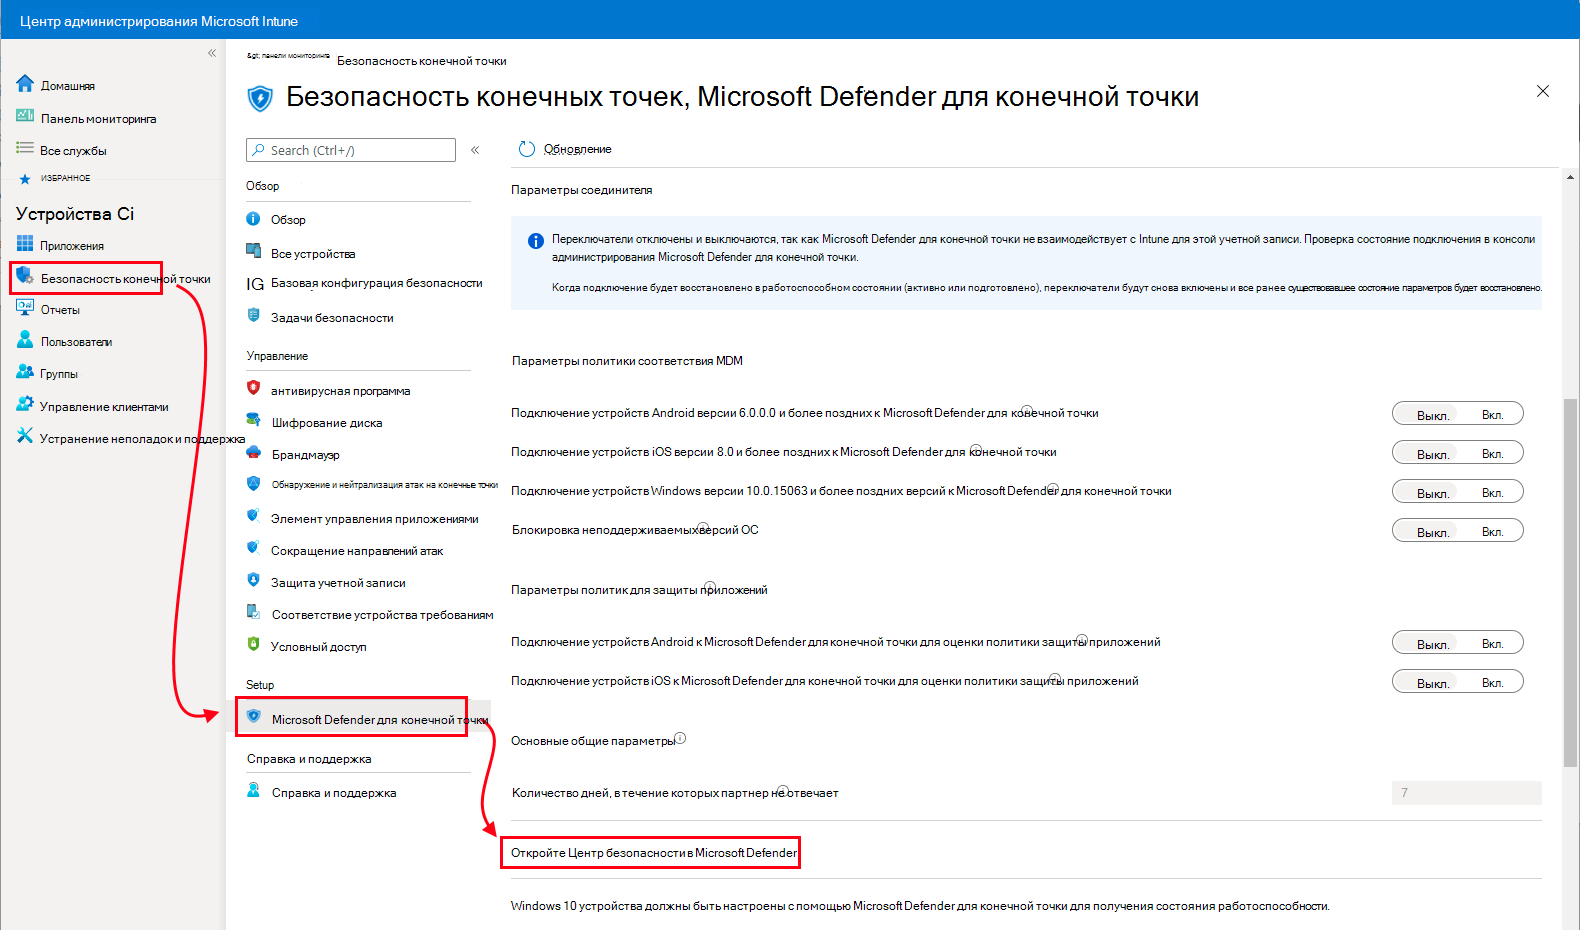
Task: Toggle Android app protection policy switch
Action: coord(1457,643)
